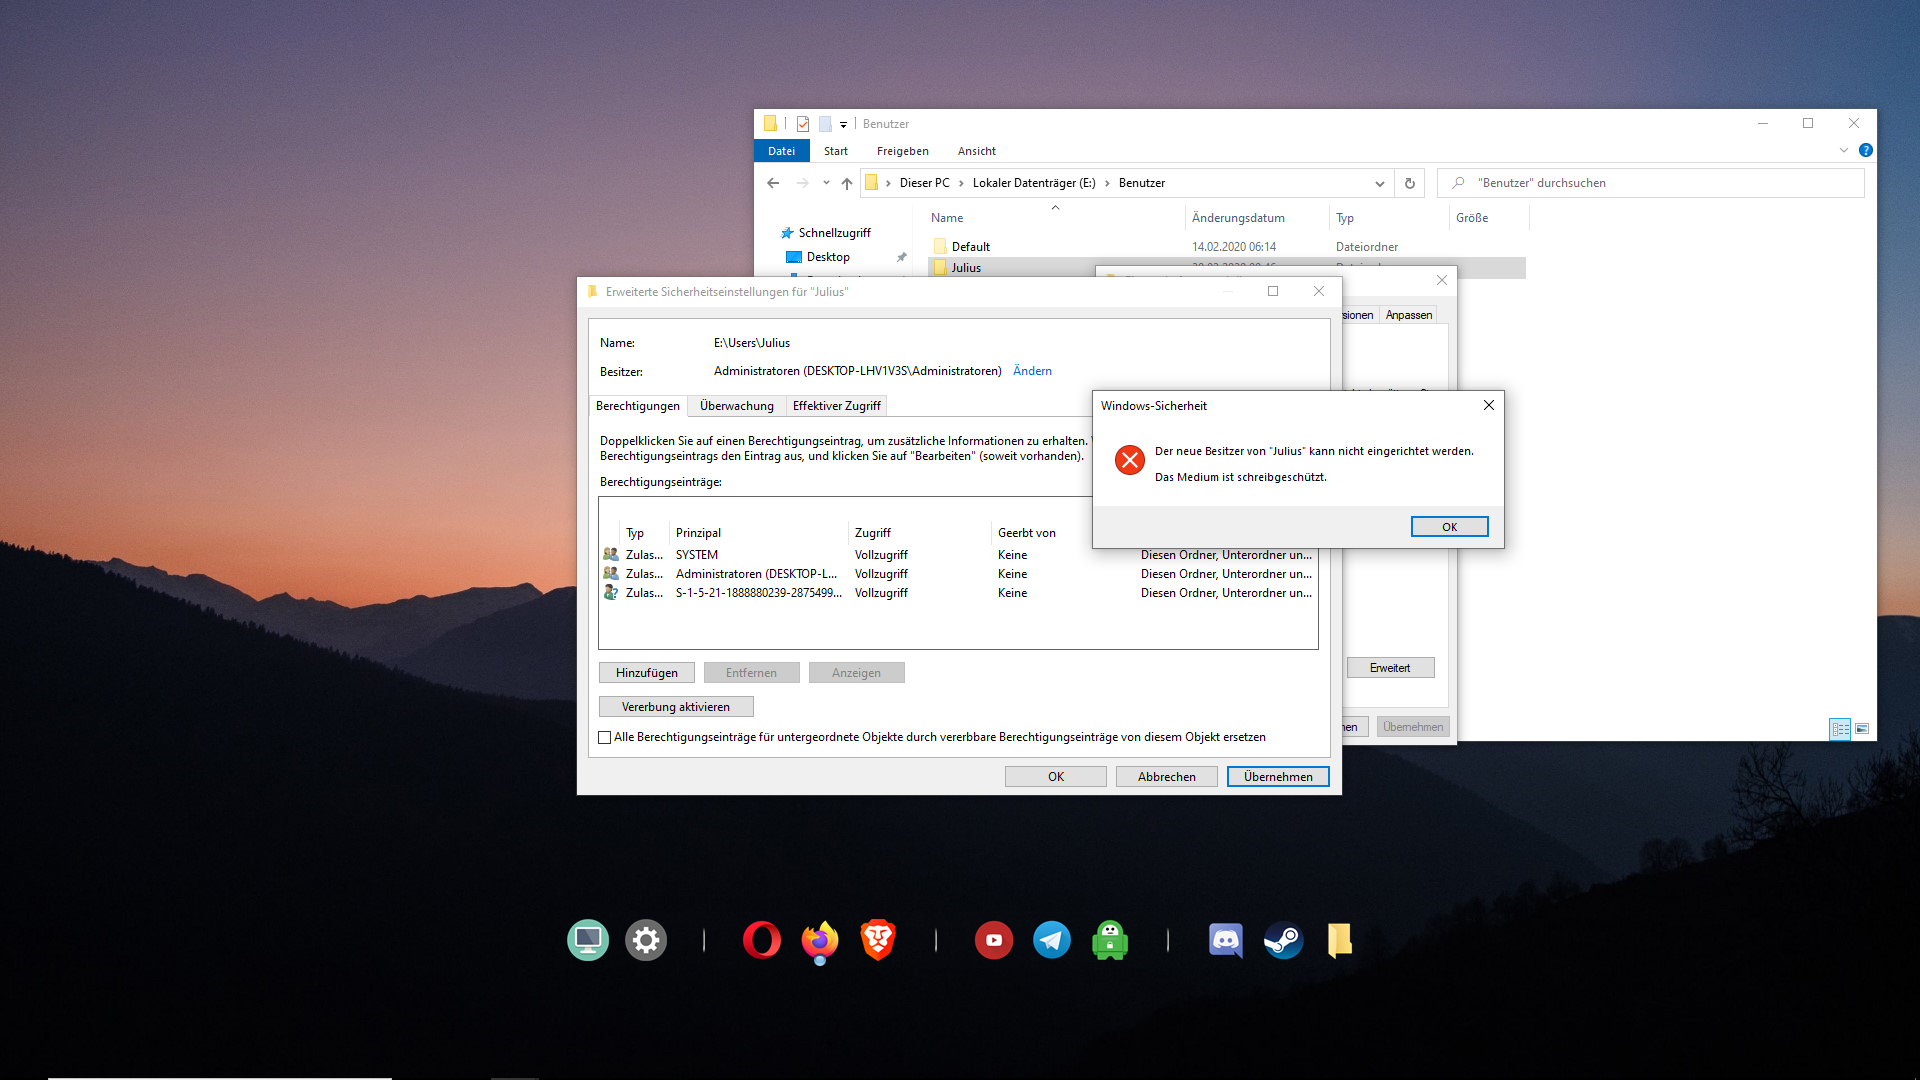1920x1080 pixels.
Task: Expand the Explorer ribbon chevron
Action: pos(1843,151)
